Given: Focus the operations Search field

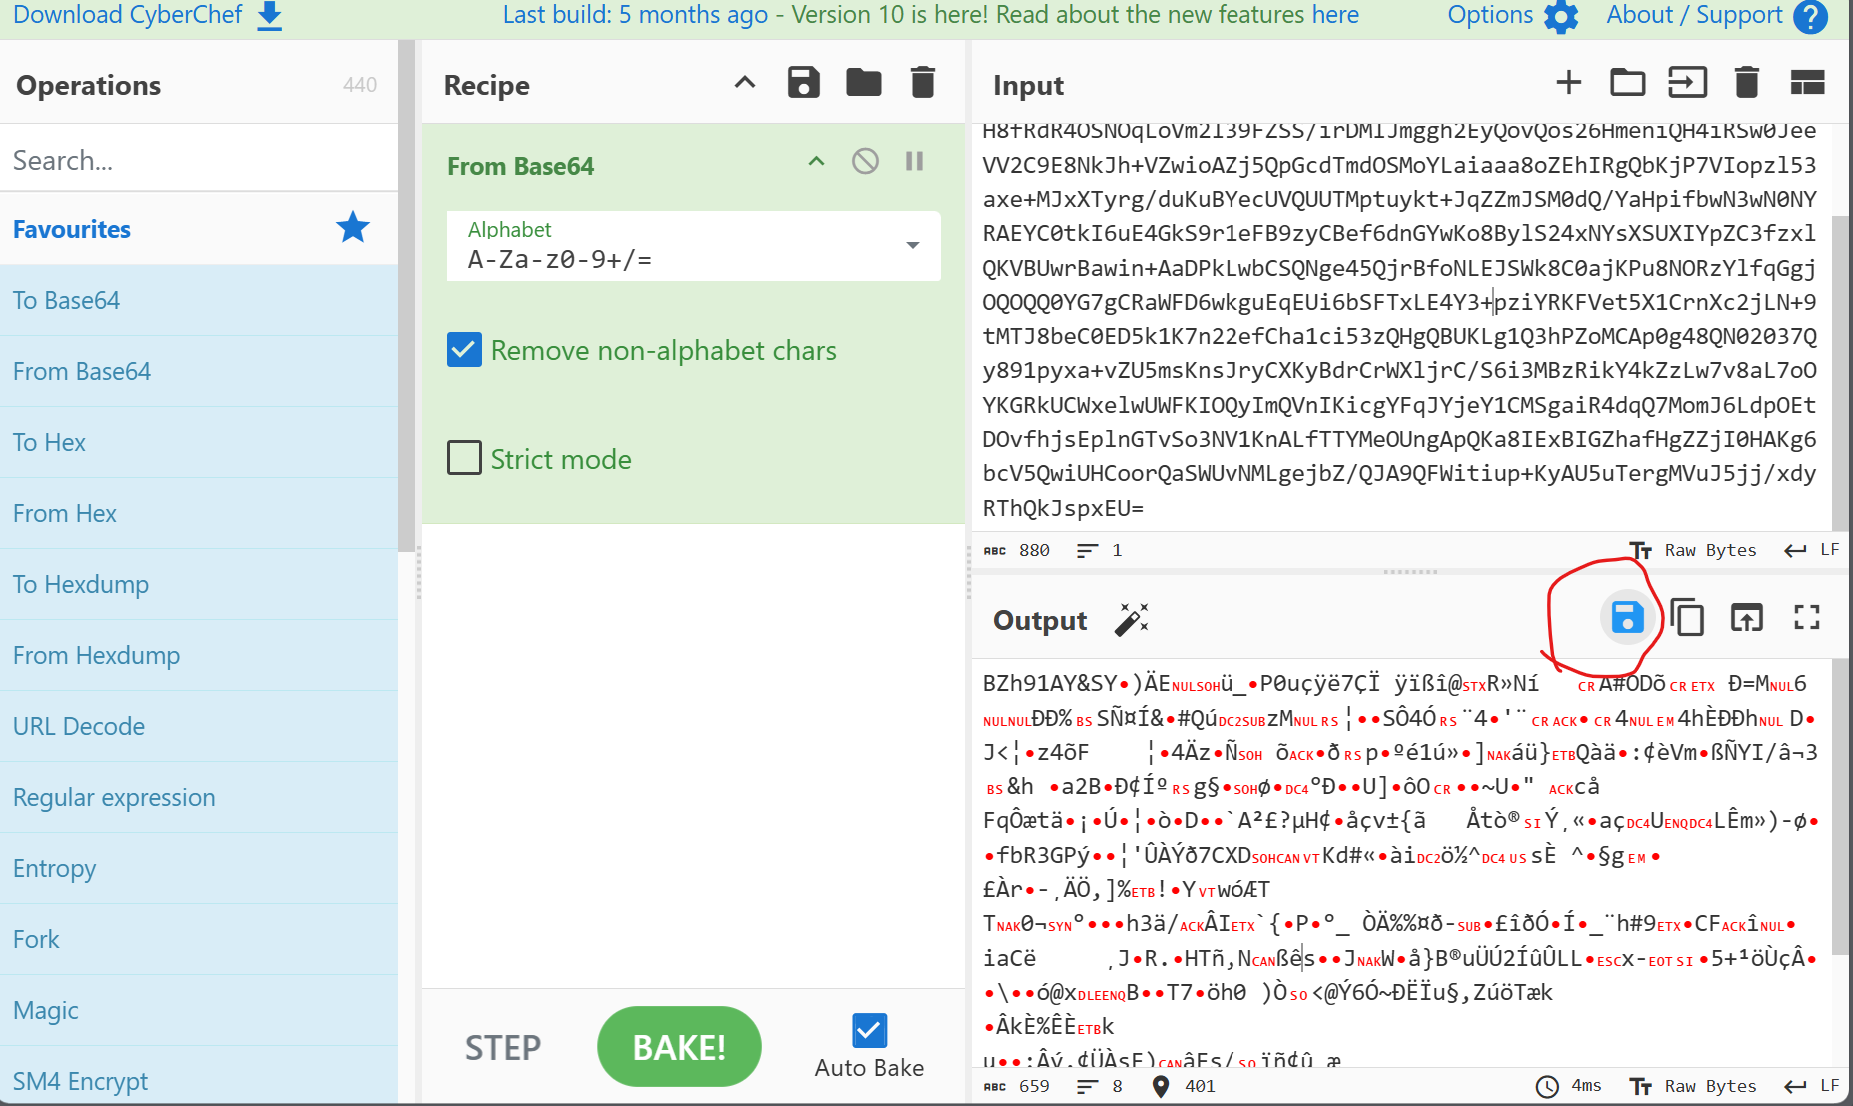Looking at the screenshot, I should (x=198, y=160).
